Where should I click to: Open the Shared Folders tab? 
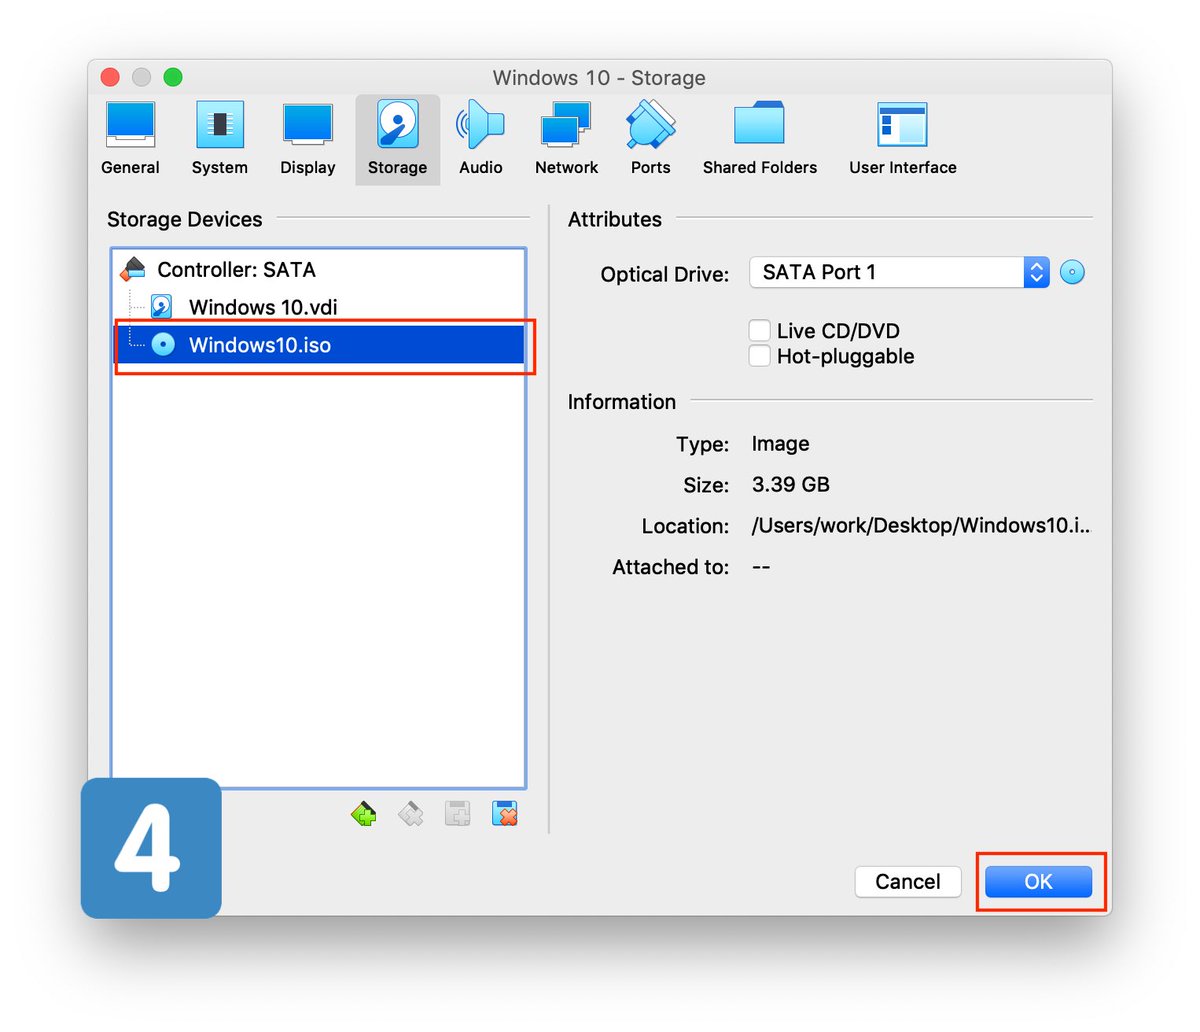pos(760,140)
